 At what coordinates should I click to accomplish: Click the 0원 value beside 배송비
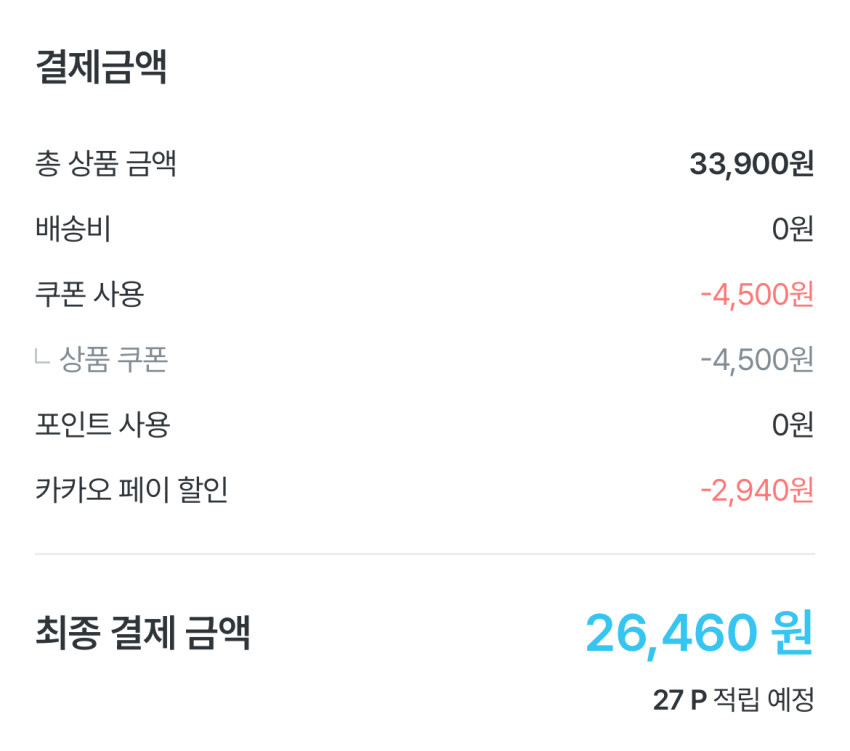point(792,229)
